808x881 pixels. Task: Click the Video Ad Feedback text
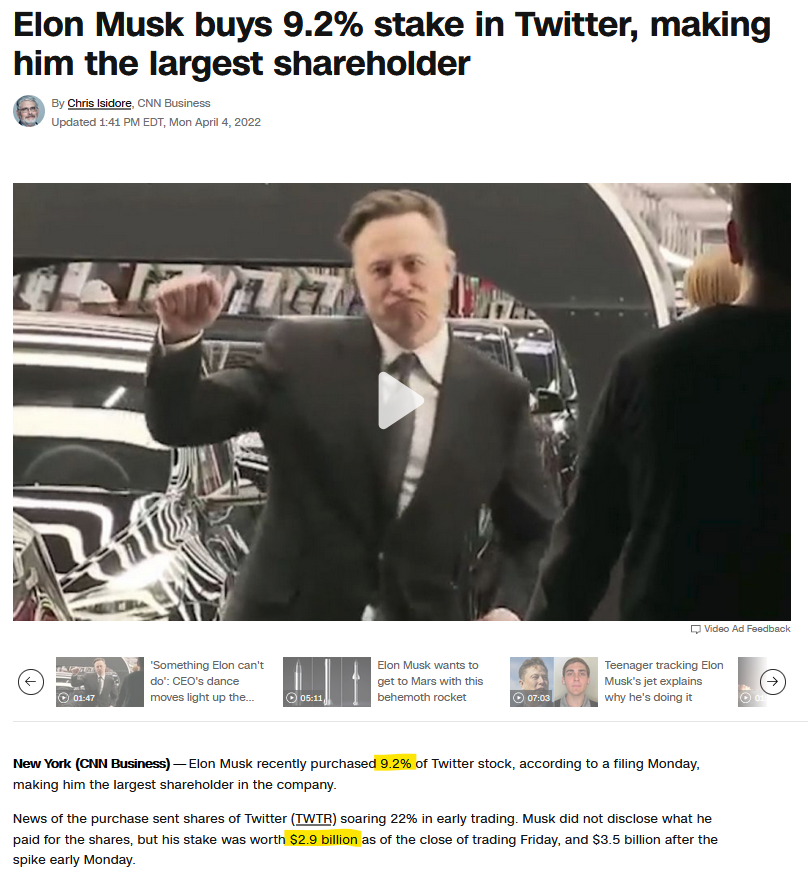point(747,629)
